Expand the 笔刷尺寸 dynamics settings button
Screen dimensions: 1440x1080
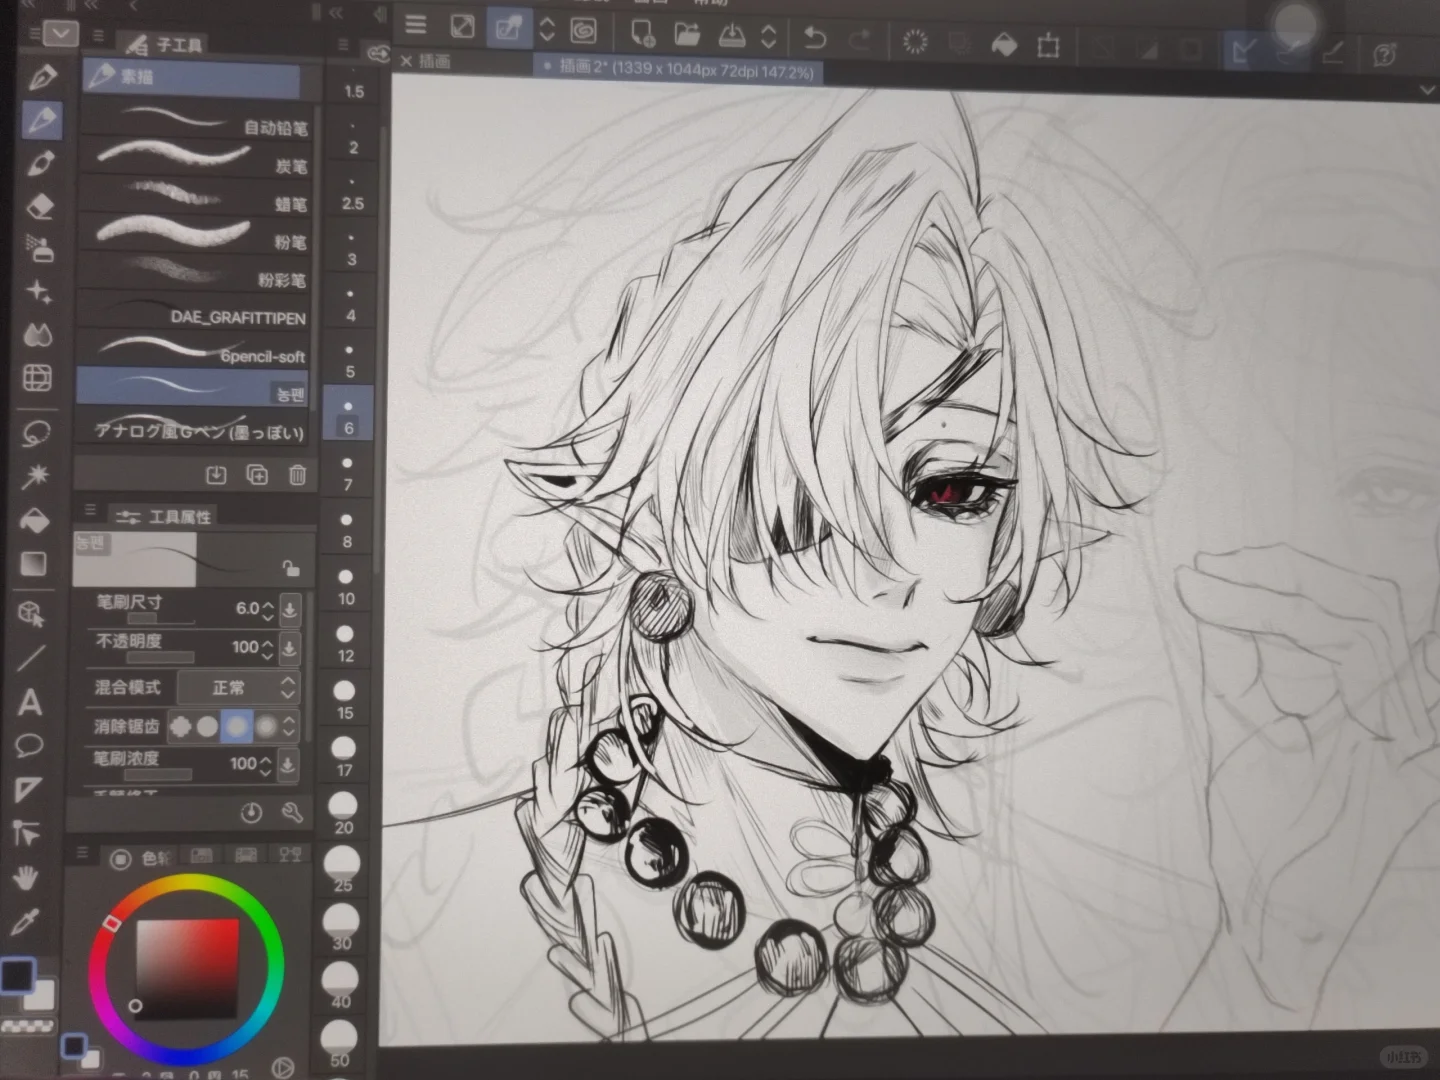point(290,608)
